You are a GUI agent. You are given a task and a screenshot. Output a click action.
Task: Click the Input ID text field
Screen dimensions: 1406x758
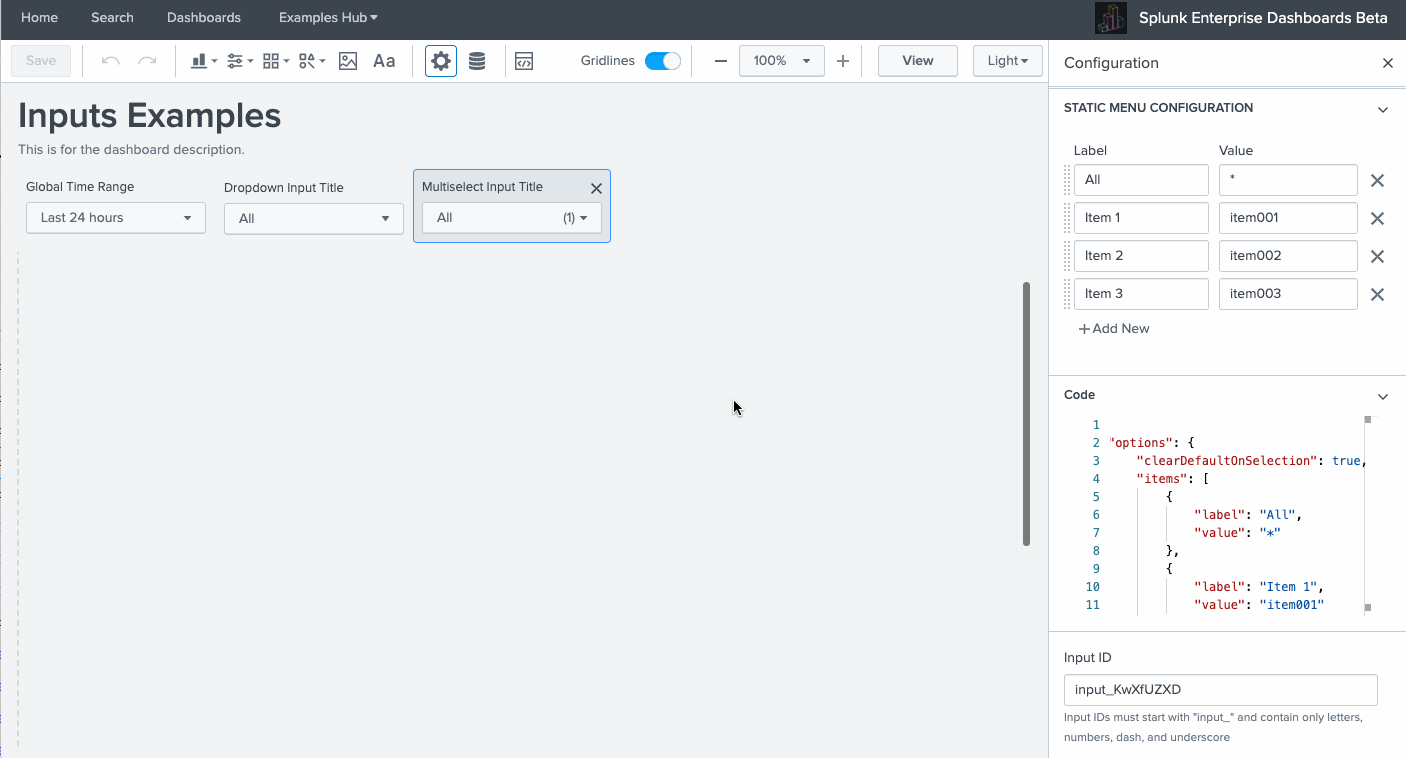click(x=1220, y=690)
